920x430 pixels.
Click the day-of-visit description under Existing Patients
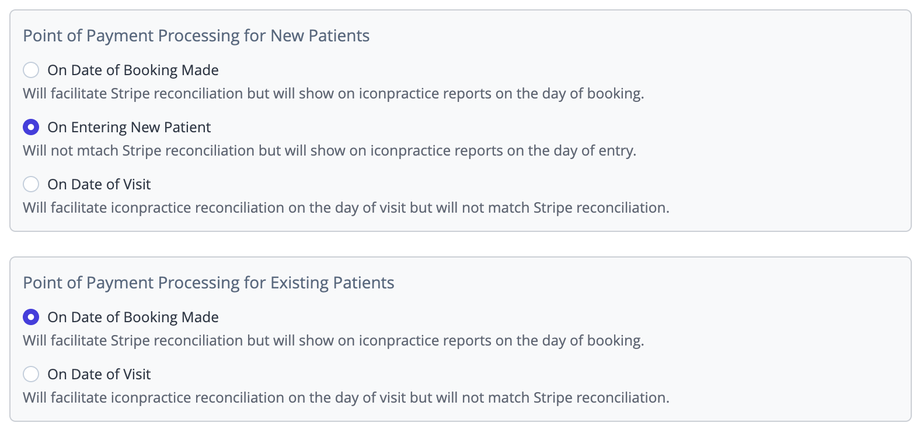point(345,398)
